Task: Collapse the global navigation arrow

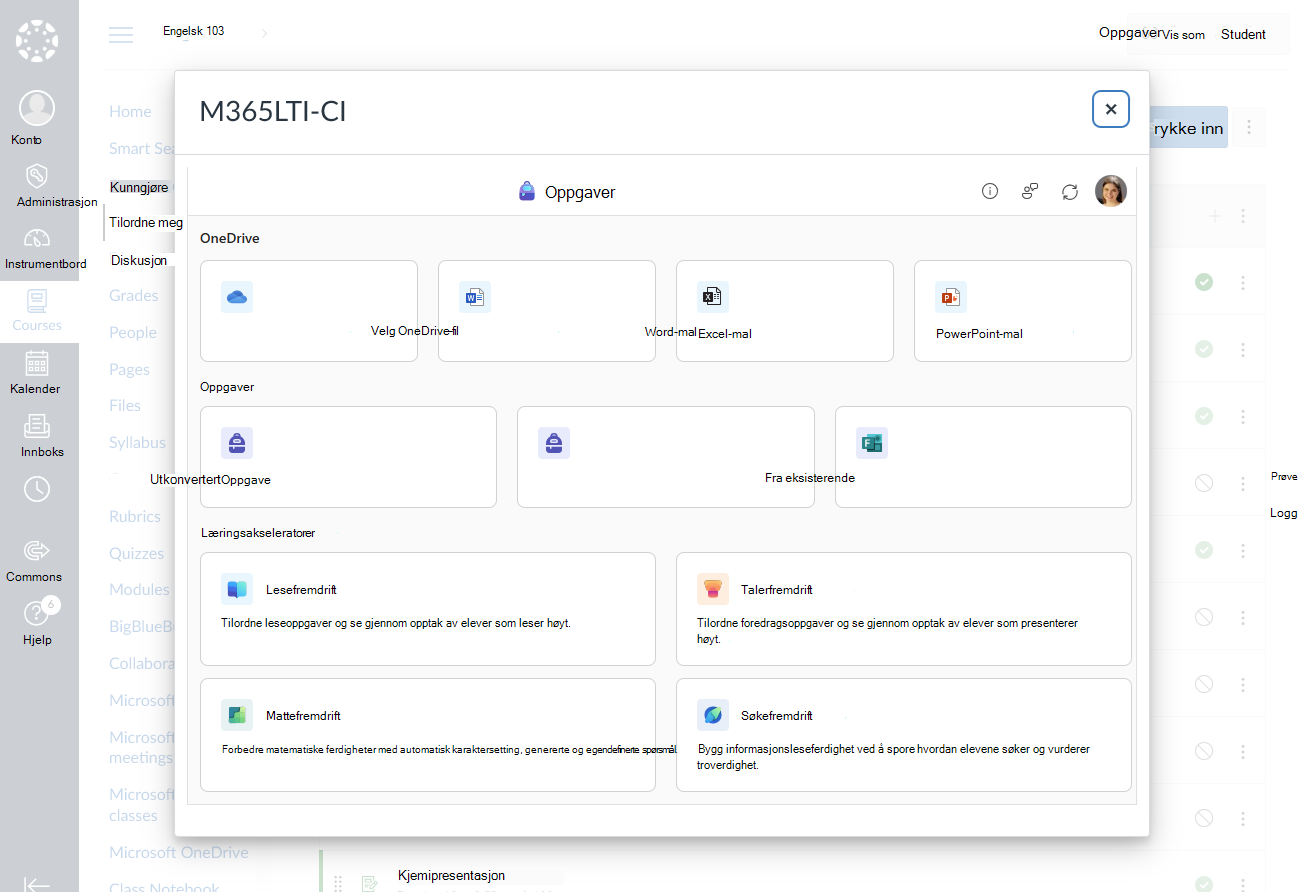Action: click(37, 883)
